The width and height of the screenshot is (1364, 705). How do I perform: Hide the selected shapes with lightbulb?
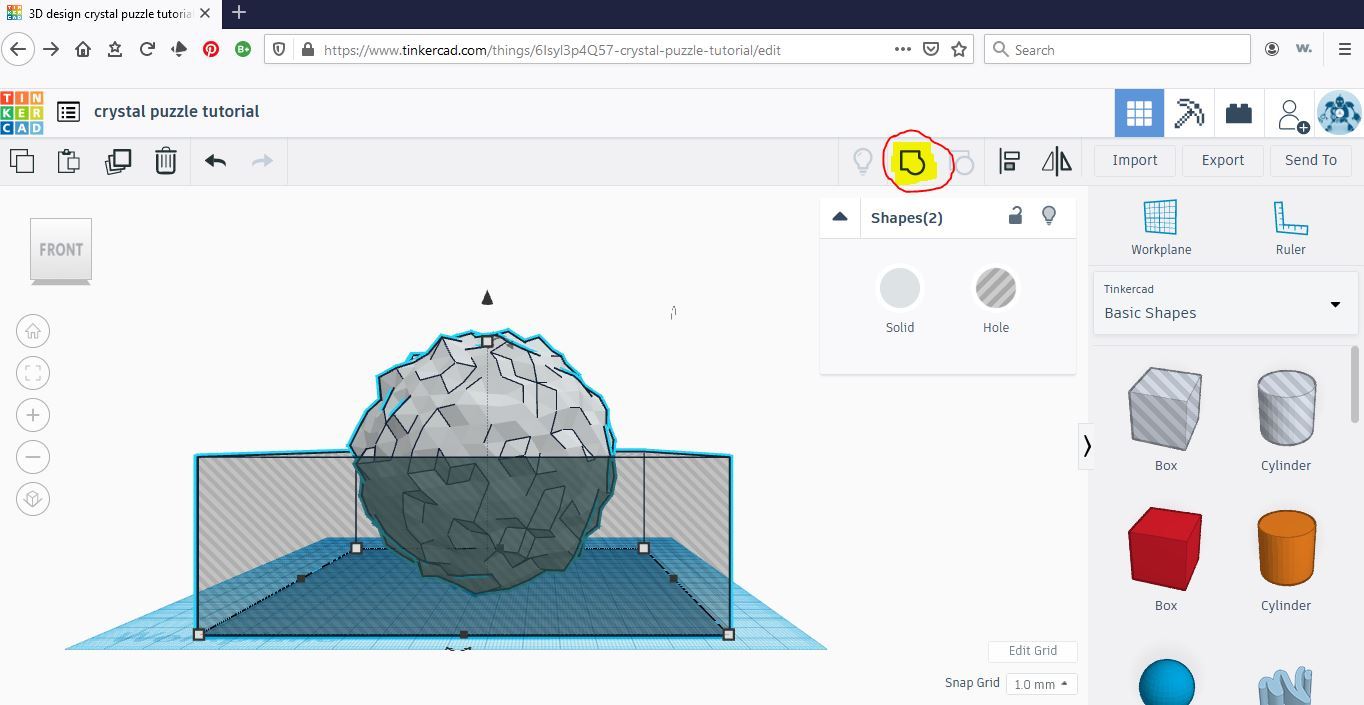[x=1049, y=215]
